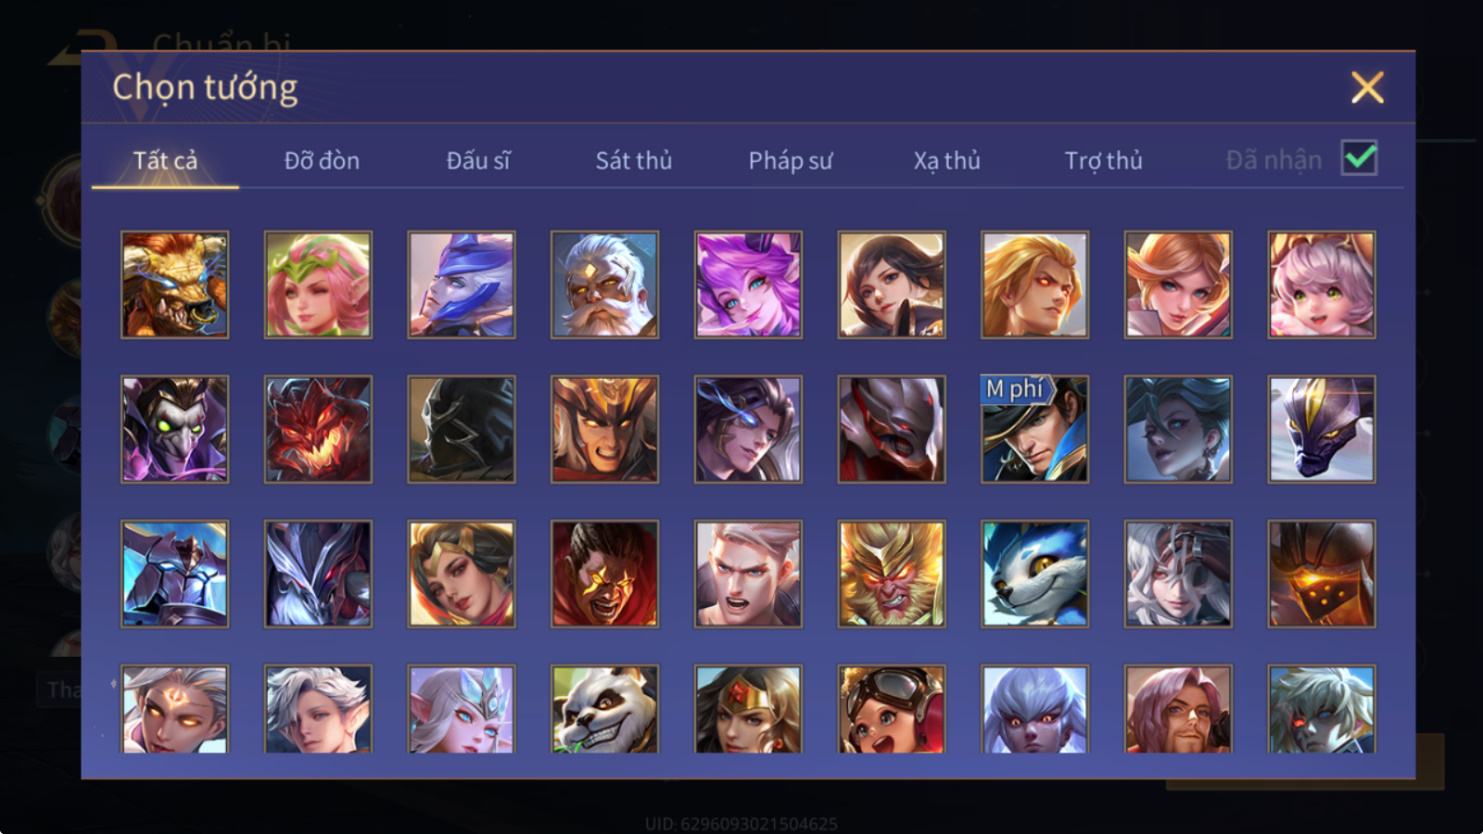Switch to the 'Pháp sư' tab
Viewport: 1483px width, 834px height.
click(790, 160)
